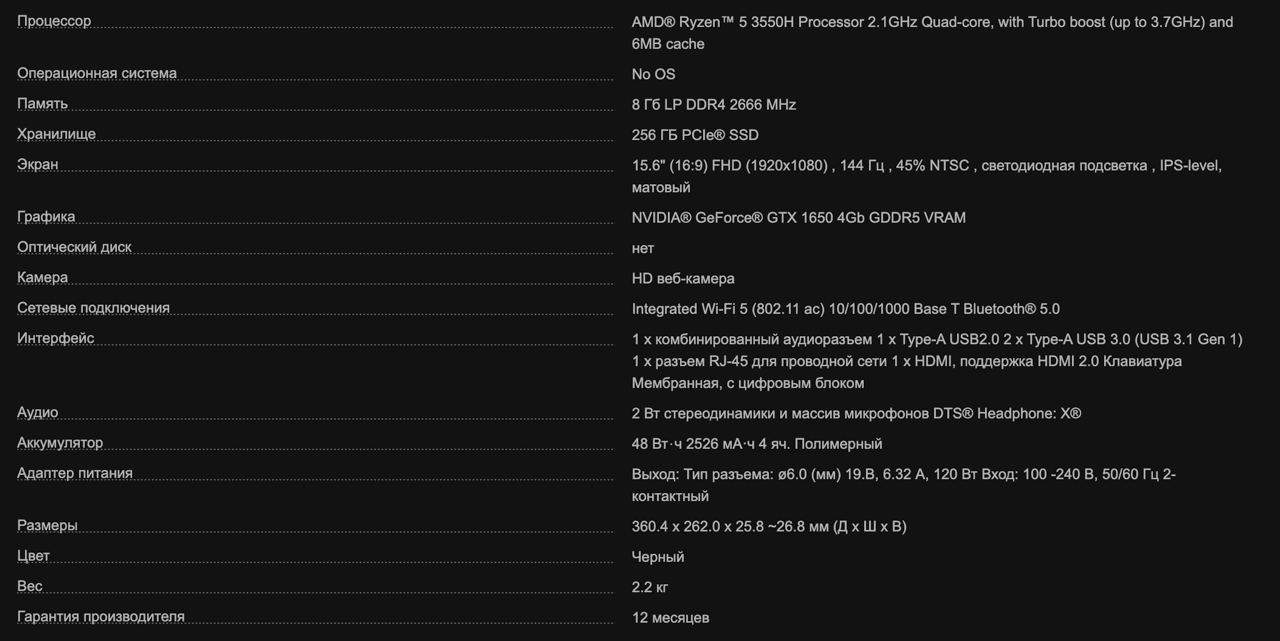Click the Гарантия производителя label
This screenshot has width=1280, height=641.
pos(101,616)
